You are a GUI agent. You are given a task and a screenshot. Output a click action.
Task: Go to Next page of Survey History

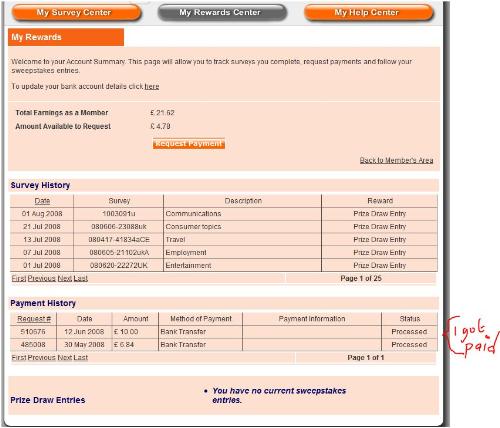(x=65, y=278)
